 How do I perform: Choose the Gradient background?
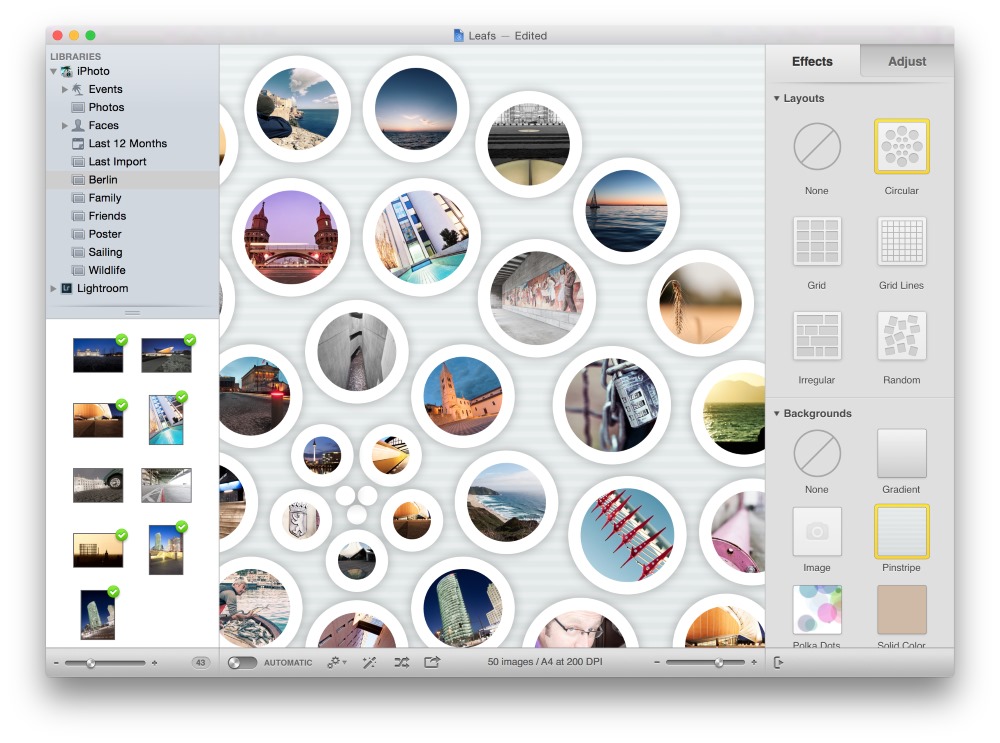[901, 455]
